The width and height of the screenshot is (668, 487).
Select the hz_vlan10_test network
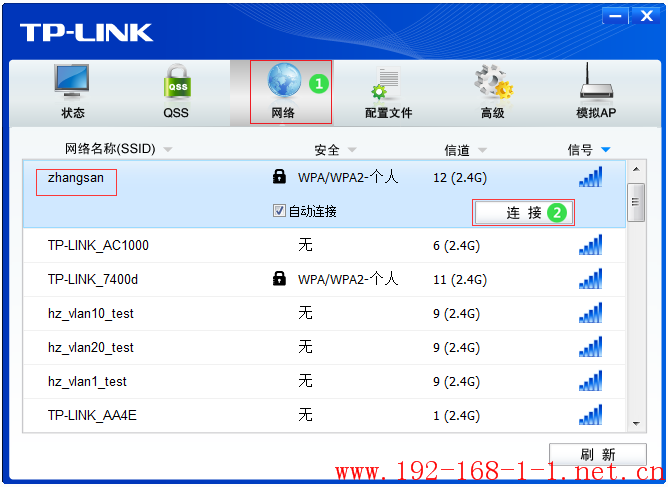(91, 314)
